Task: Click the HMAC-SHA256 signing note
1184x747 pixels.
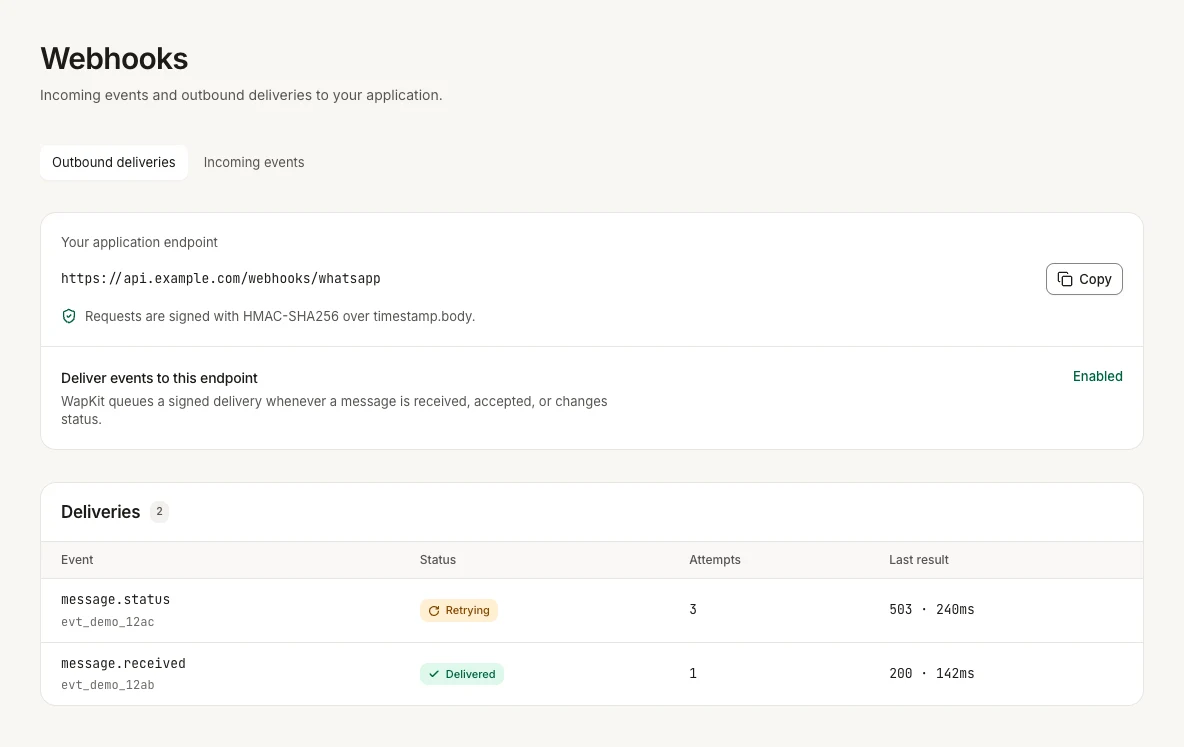Action: point(279,316)
